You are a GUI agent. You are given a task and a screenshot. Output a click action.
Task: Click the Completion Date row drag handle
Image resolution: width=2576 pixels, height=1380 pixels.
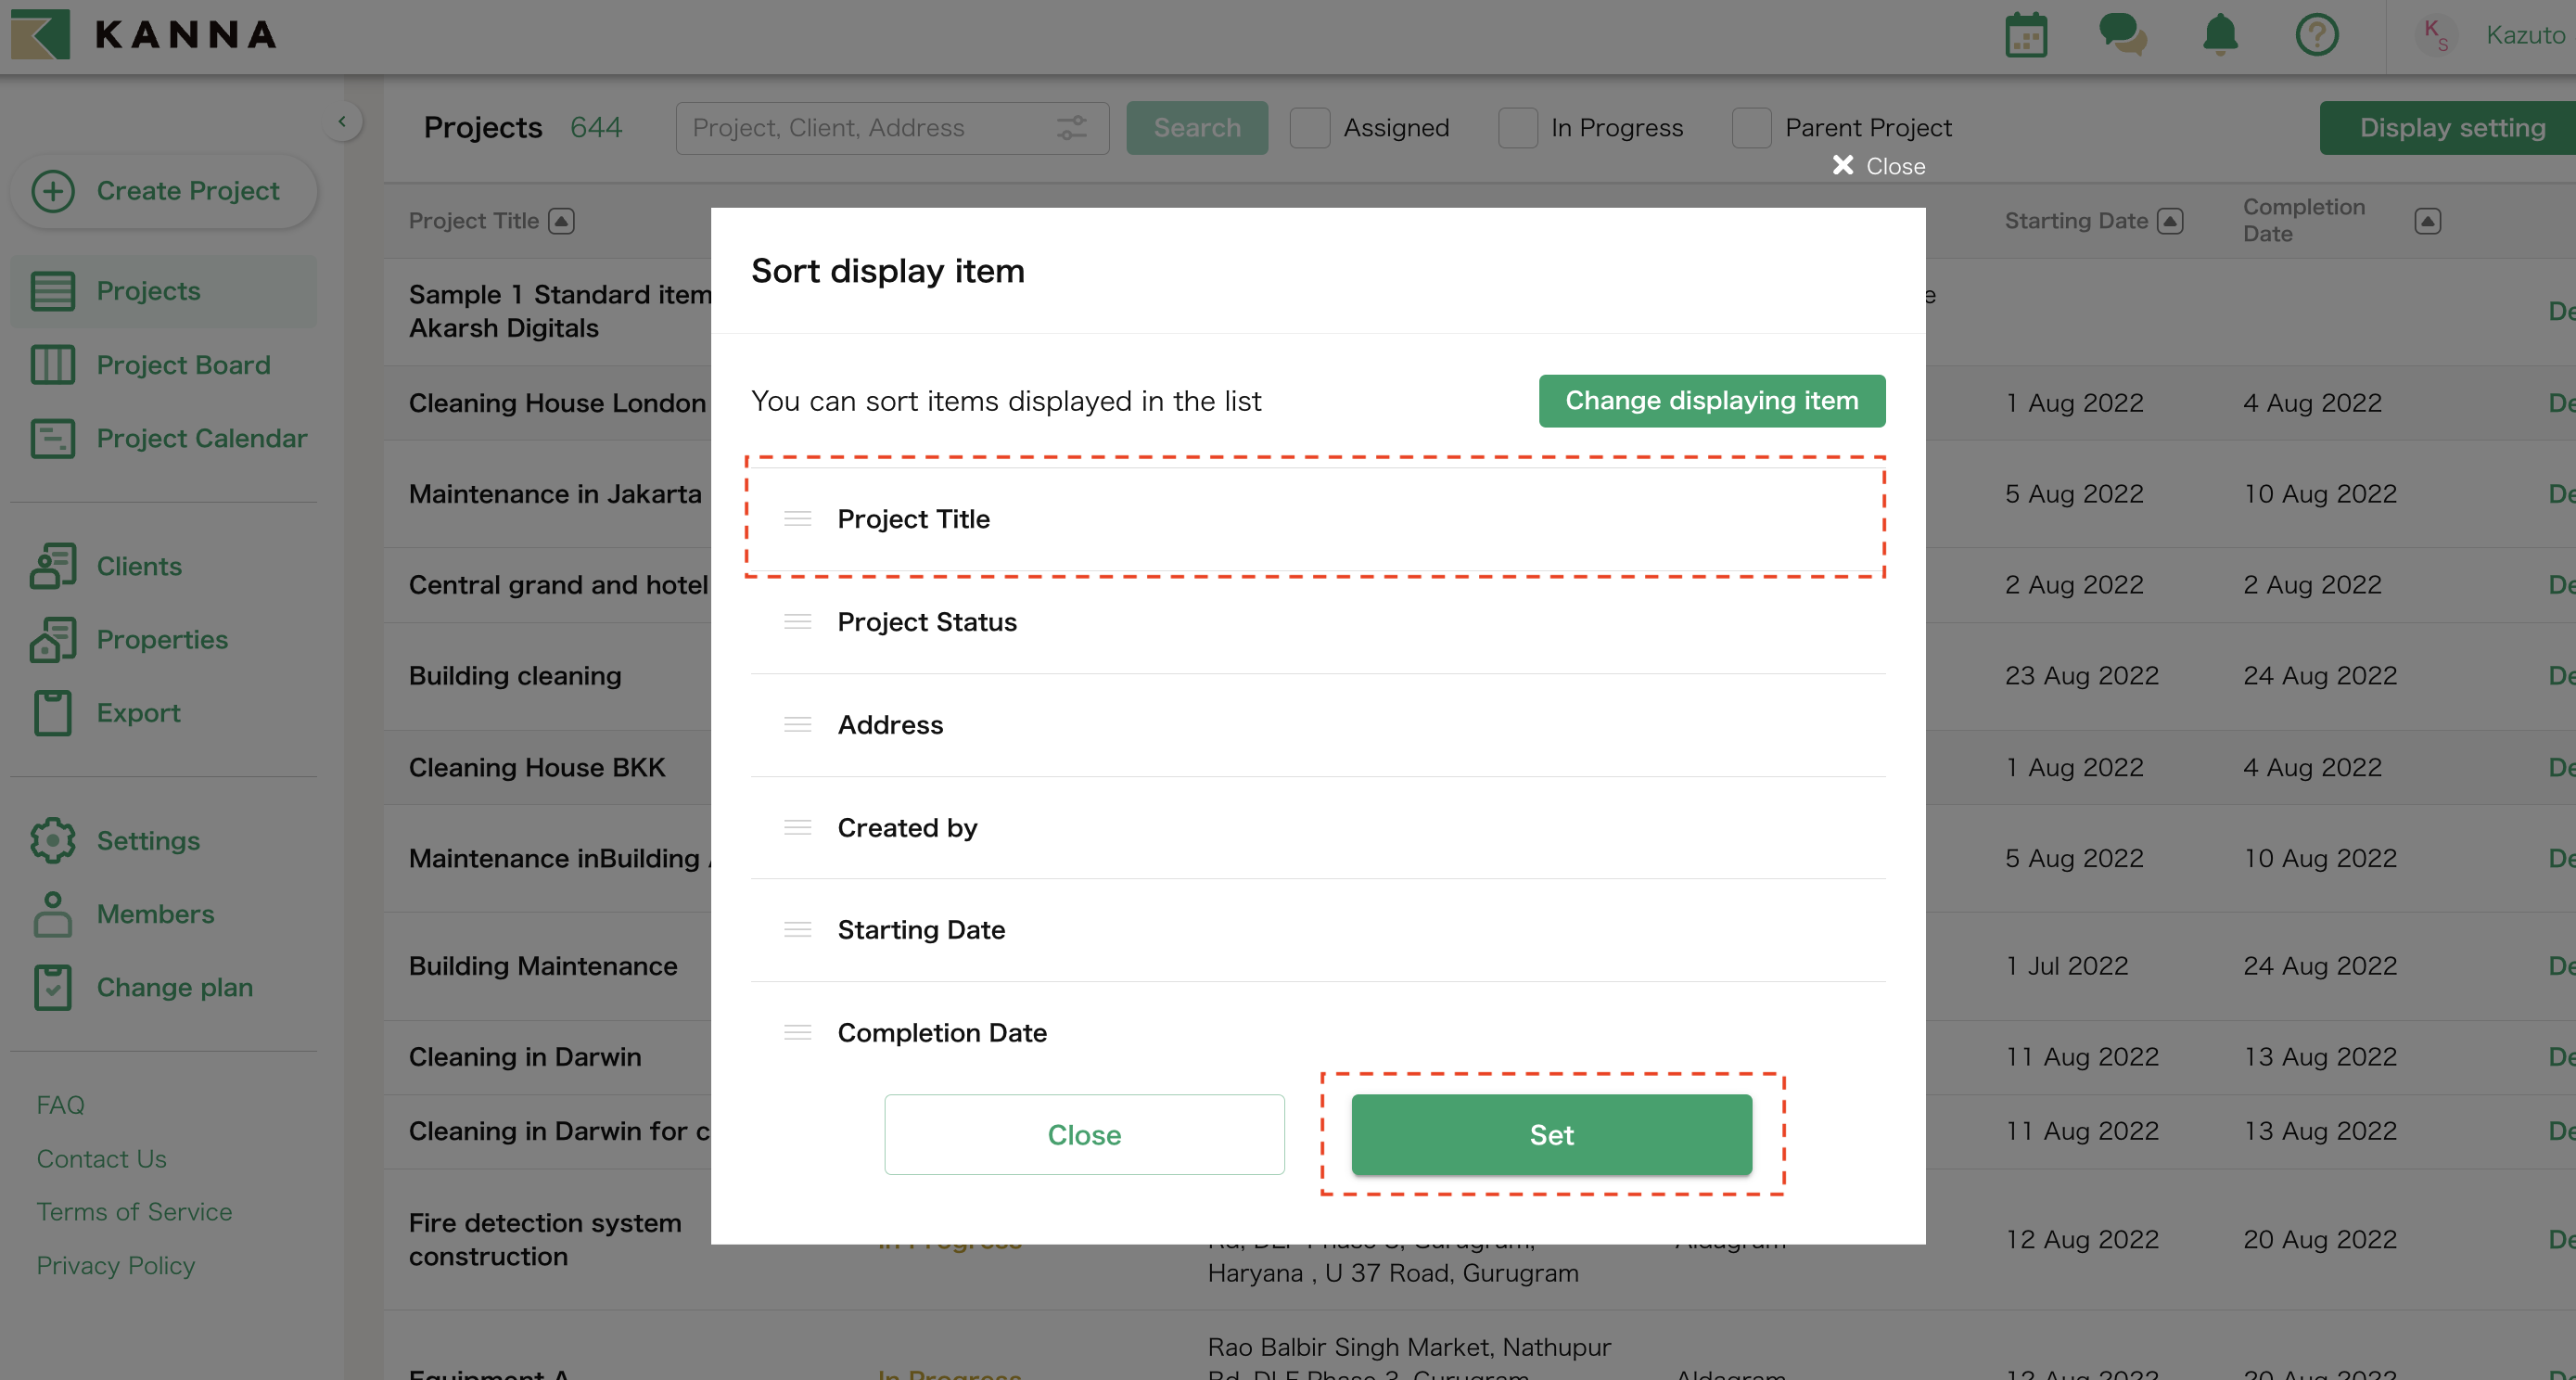click(797, 1032)
